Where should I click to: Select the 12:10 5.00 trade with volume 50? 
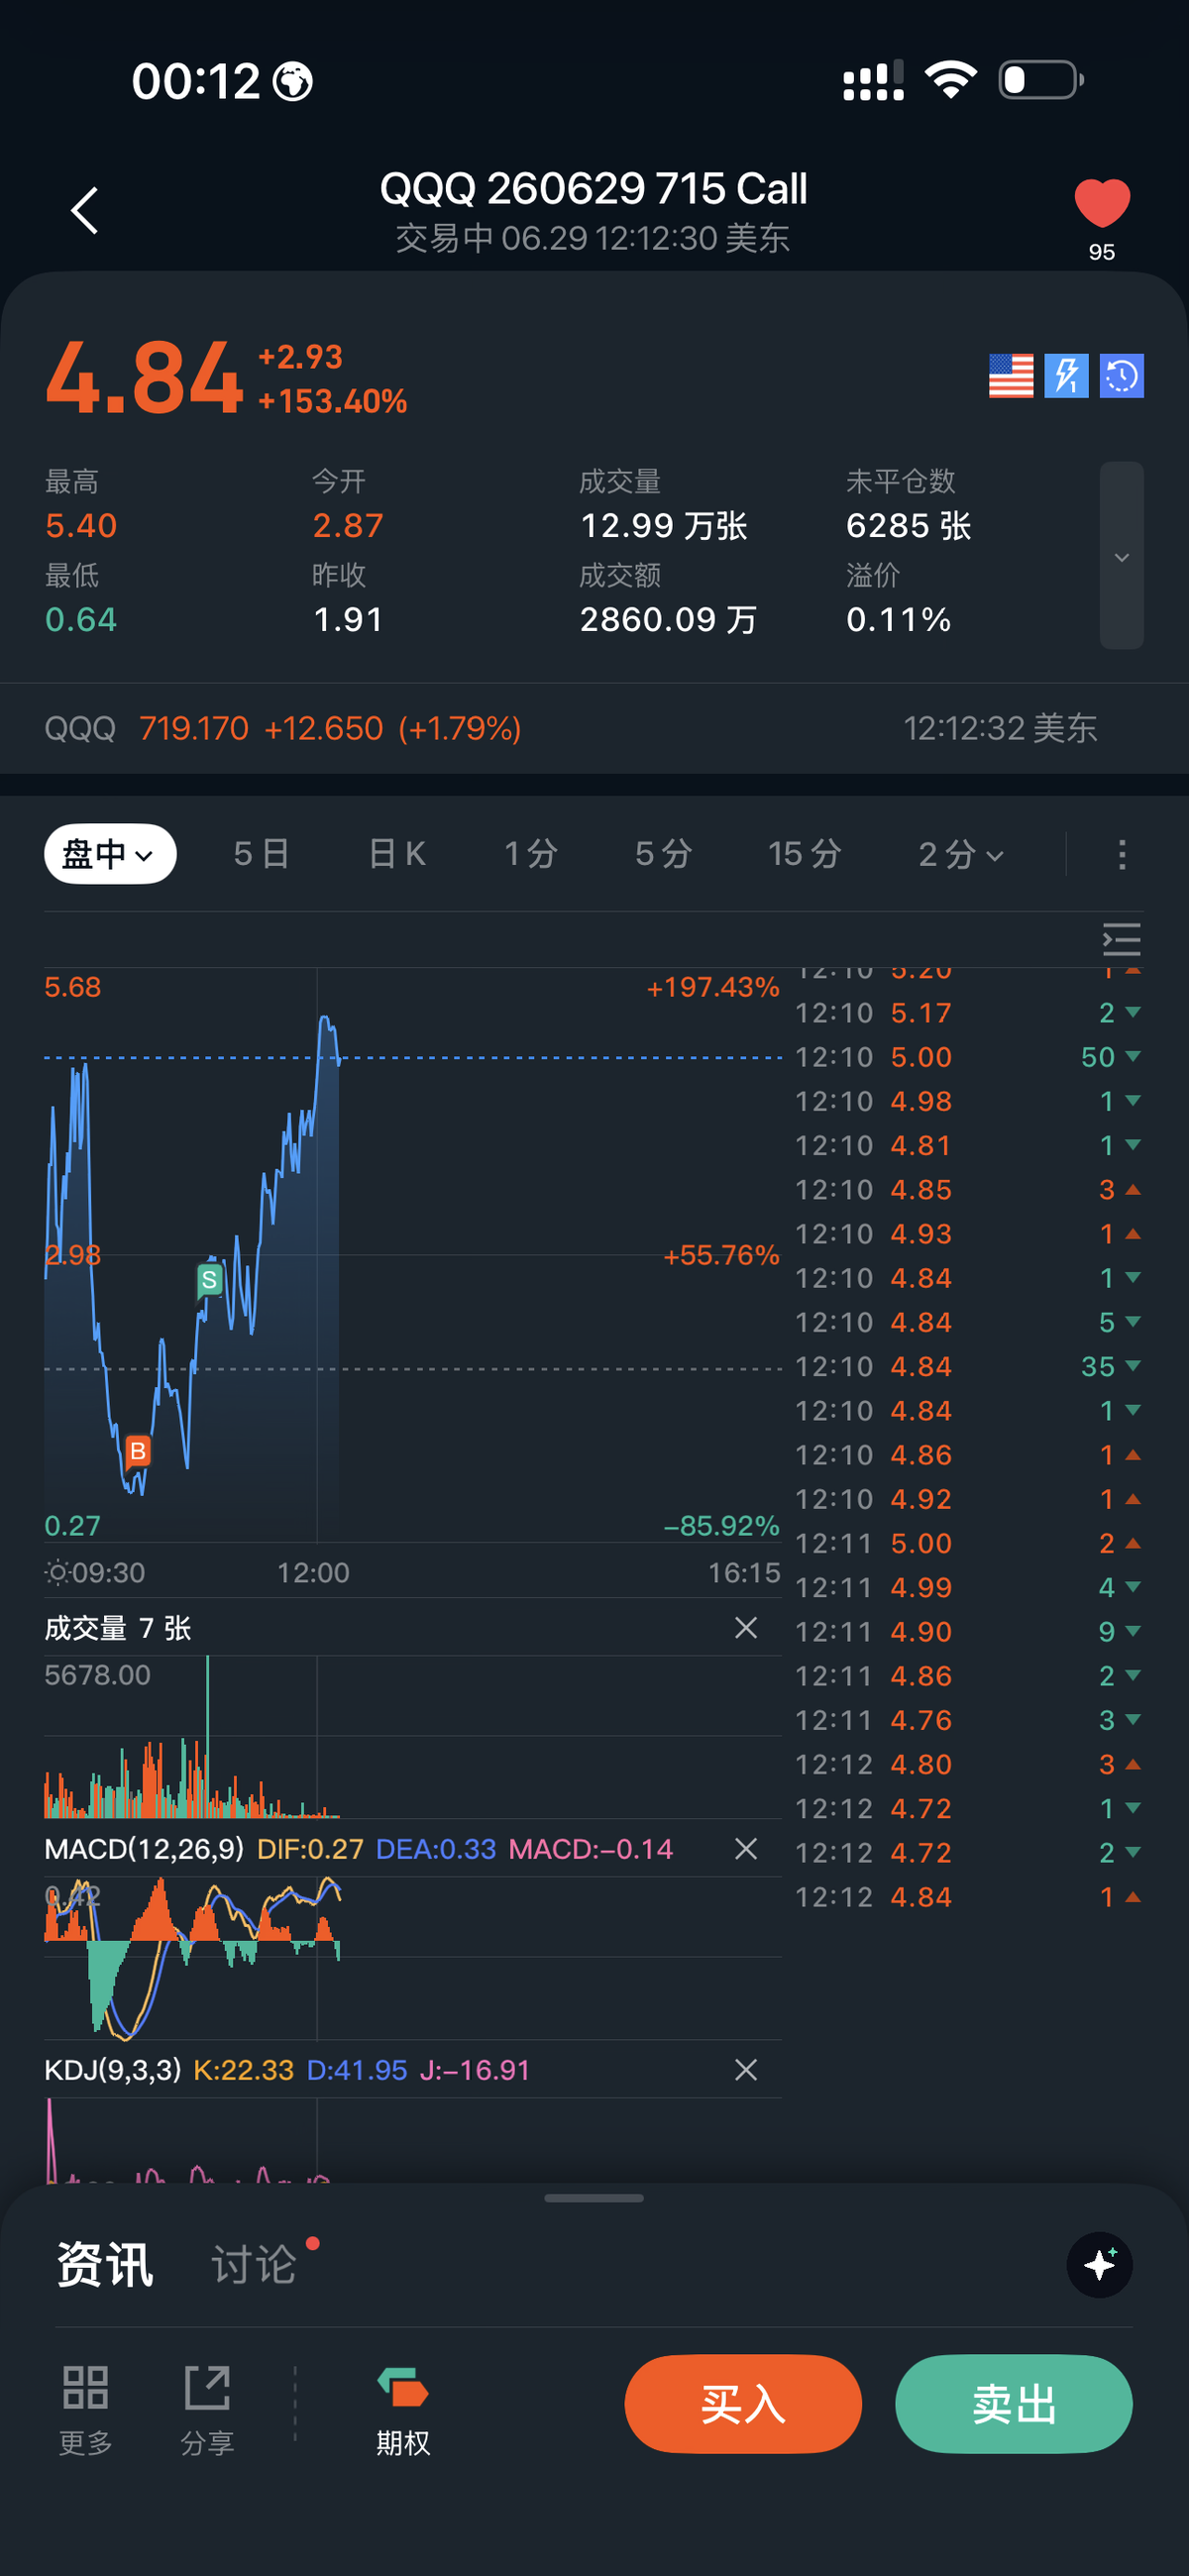pyautogui.click(x=968, y=1057)
